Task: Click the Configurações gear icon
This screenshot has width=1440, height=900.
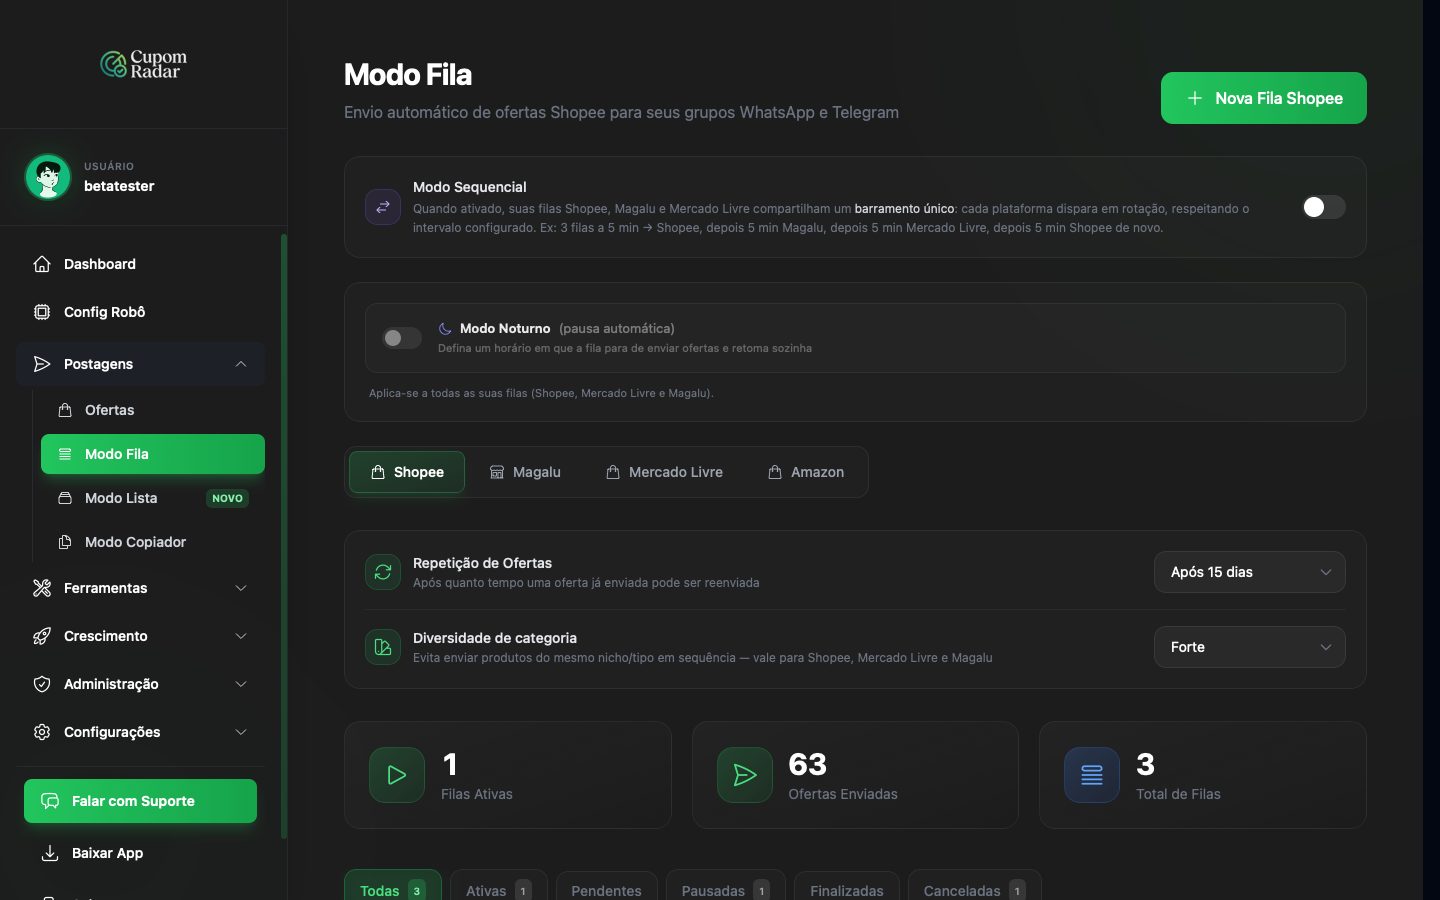Action: [x=42, y=732]
